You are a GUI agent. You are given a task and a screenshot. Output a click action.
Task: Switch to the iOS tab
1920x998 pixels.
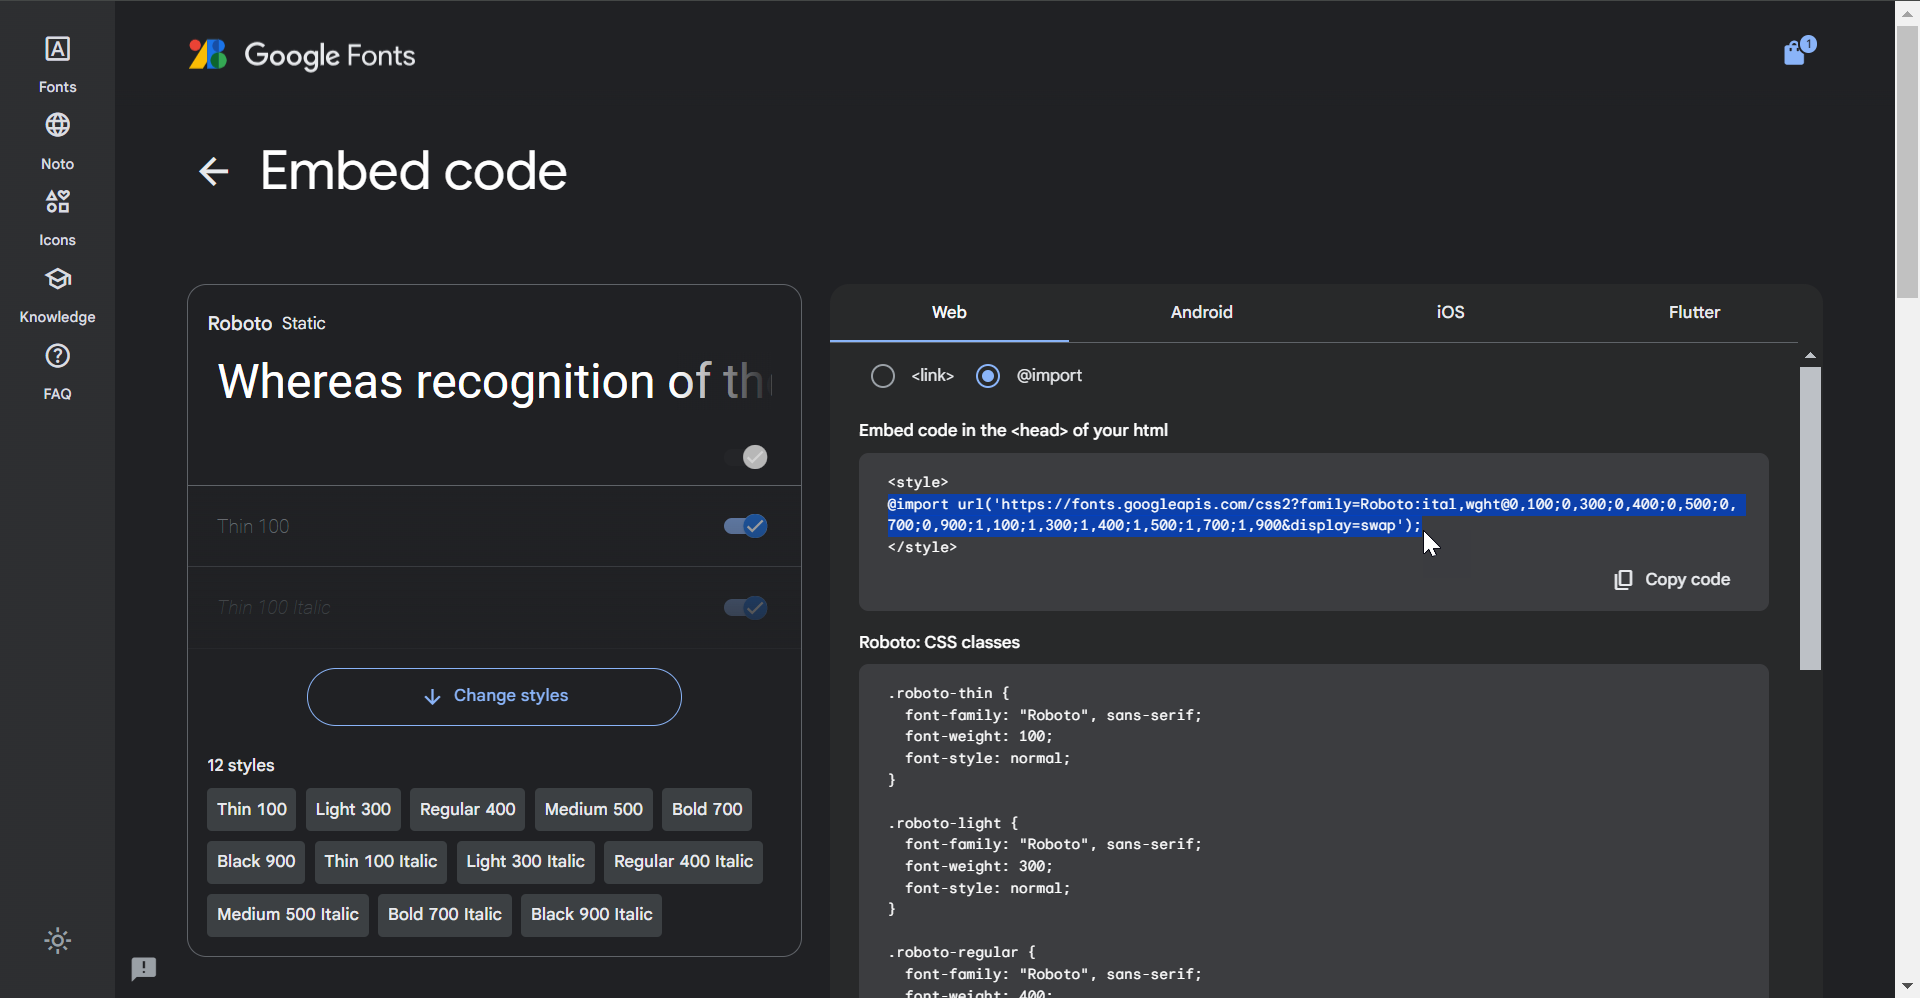(1450, 312)
